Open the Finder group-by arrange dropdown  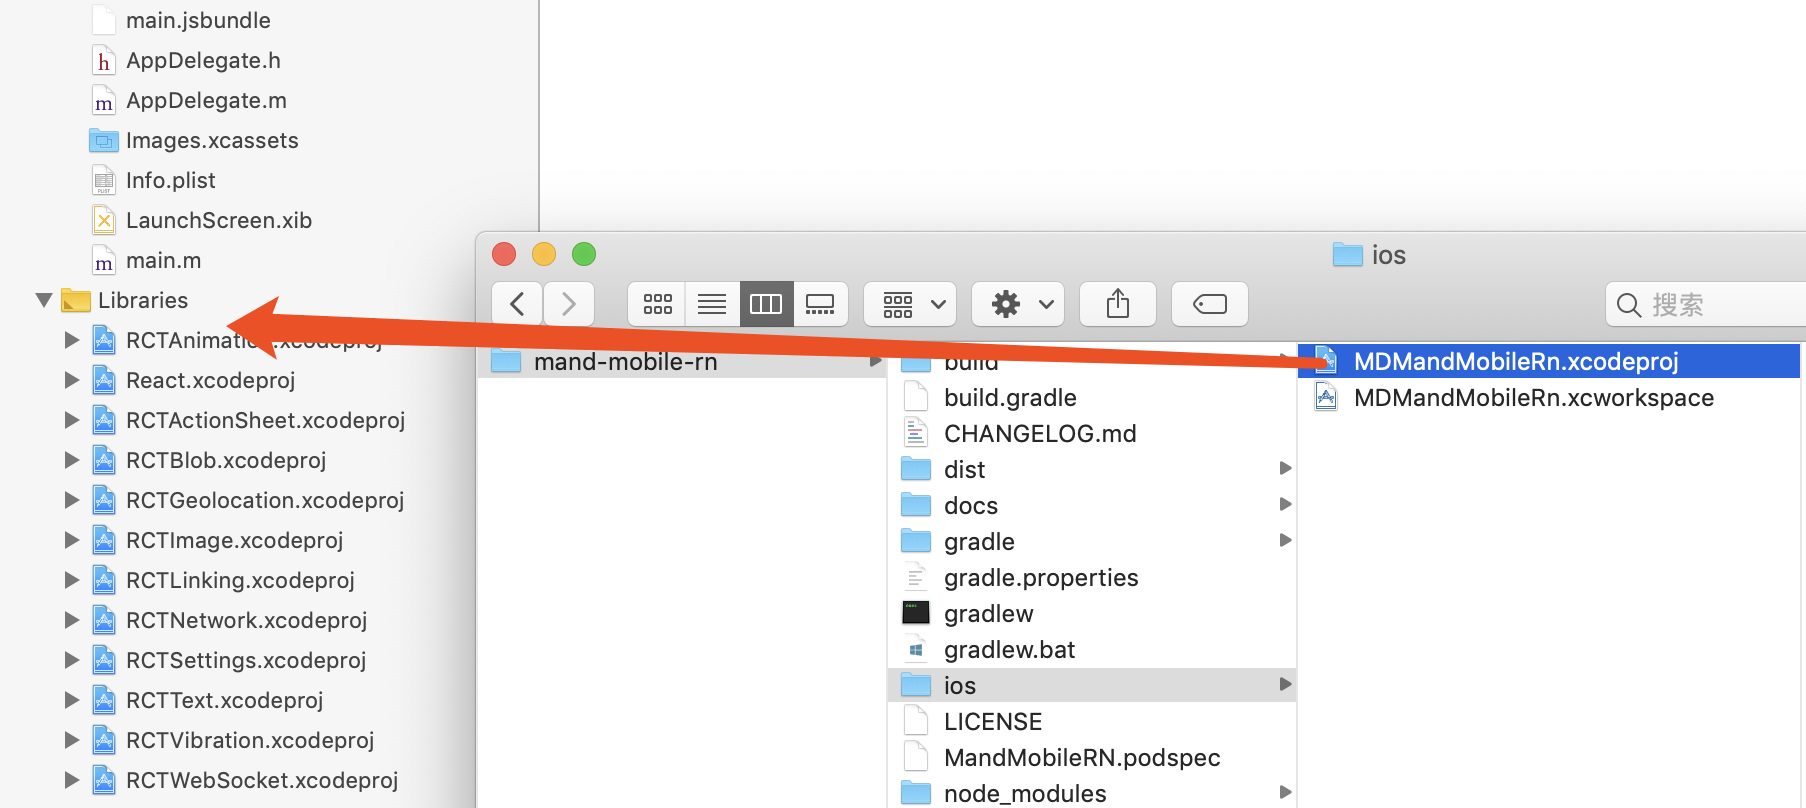coord(910,304)
